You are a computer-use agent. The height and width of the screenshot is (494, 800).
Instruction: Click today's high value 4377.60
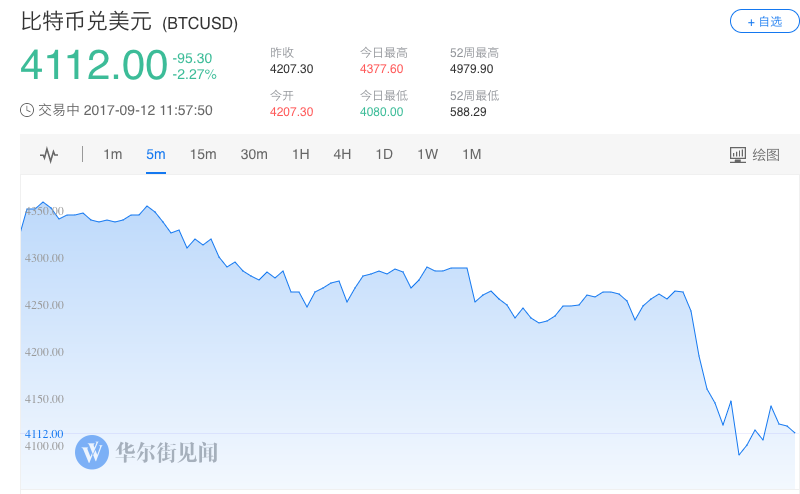coord(381,69)
